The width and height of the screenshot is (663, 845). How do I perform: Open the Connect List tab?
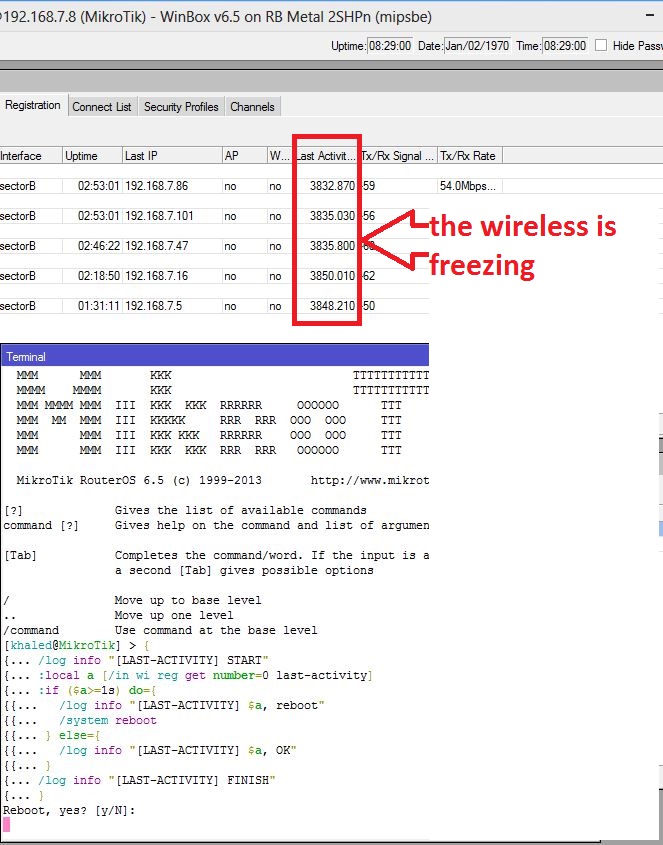102,107
